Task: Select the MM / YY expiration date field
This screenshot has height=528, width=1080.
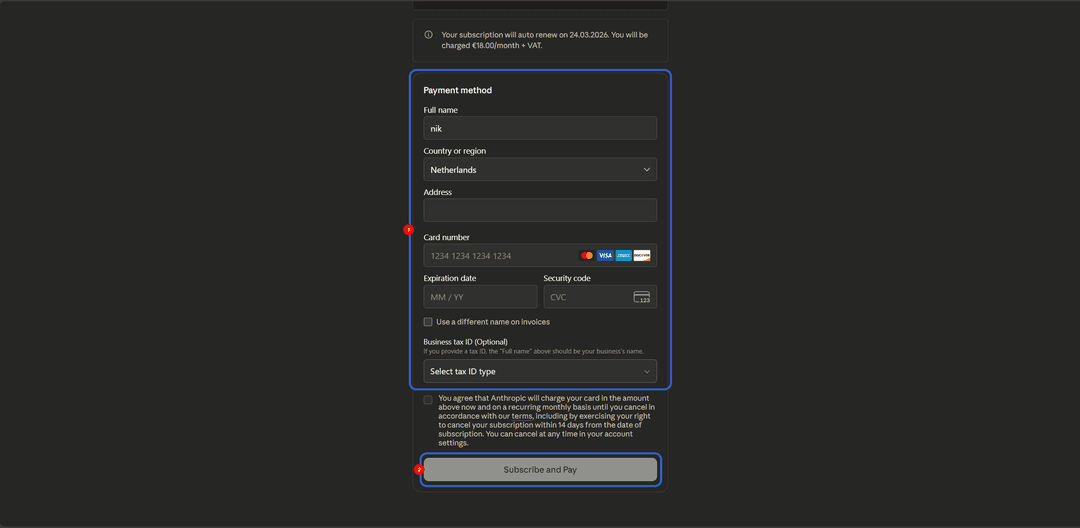Action: point(480,297)
